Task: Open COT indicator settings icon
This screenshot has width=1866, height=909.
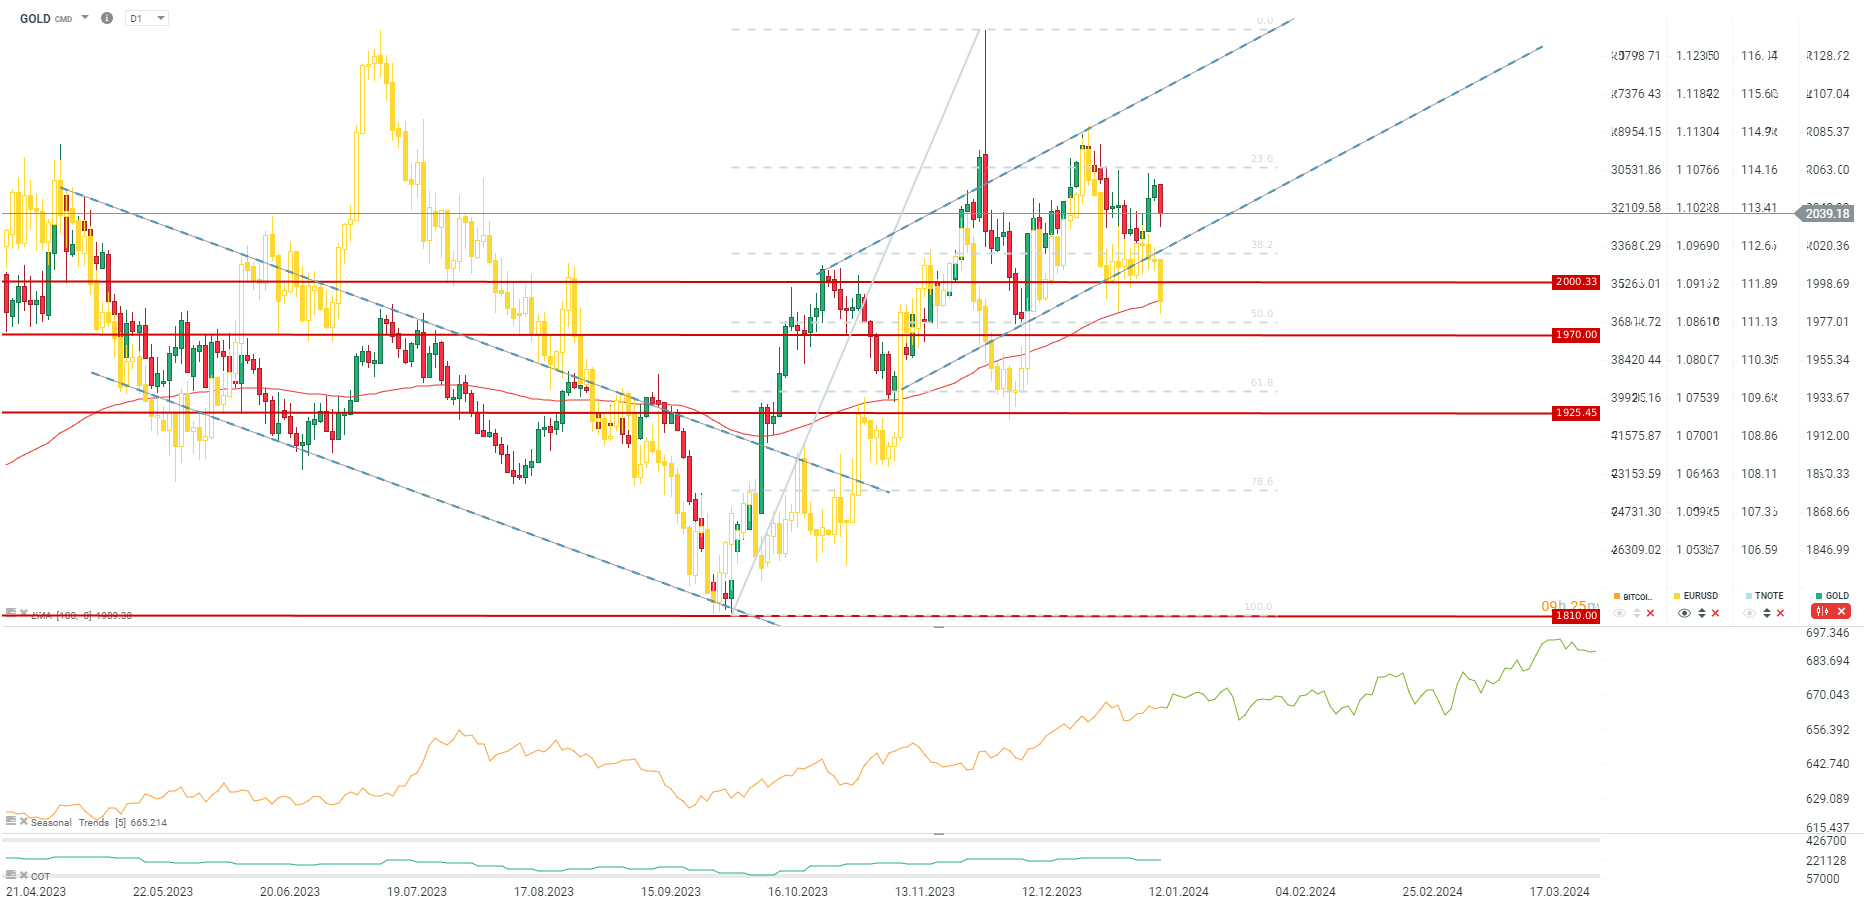Action: pyautogui.click(x=11, y=875)
